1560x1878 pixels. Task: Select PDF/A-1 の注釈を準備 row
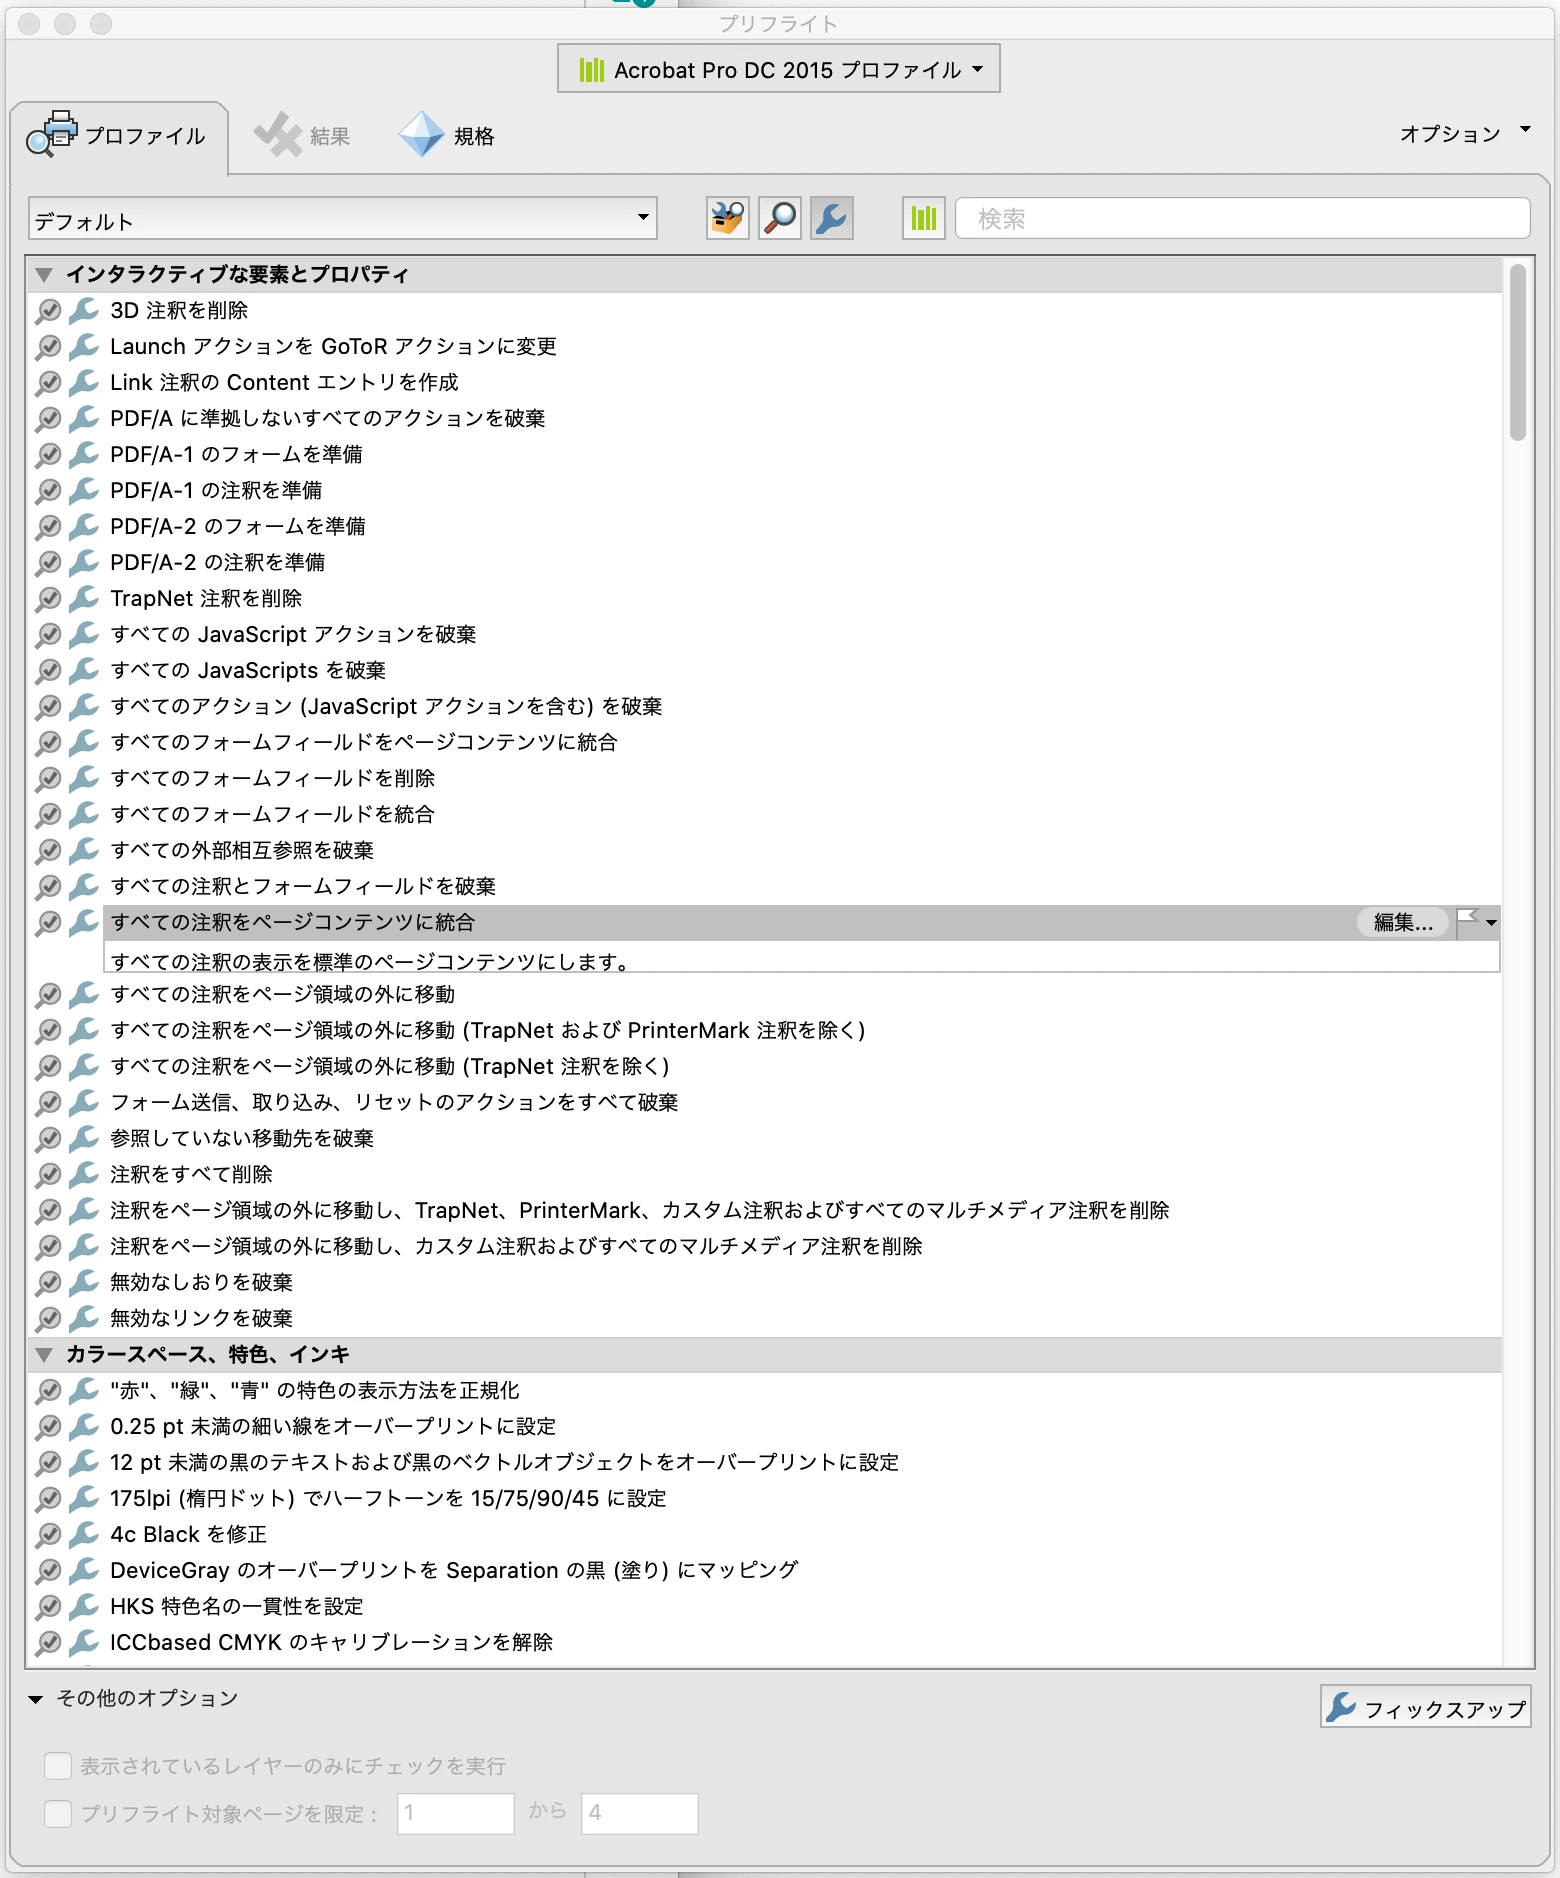coord(767,490)
